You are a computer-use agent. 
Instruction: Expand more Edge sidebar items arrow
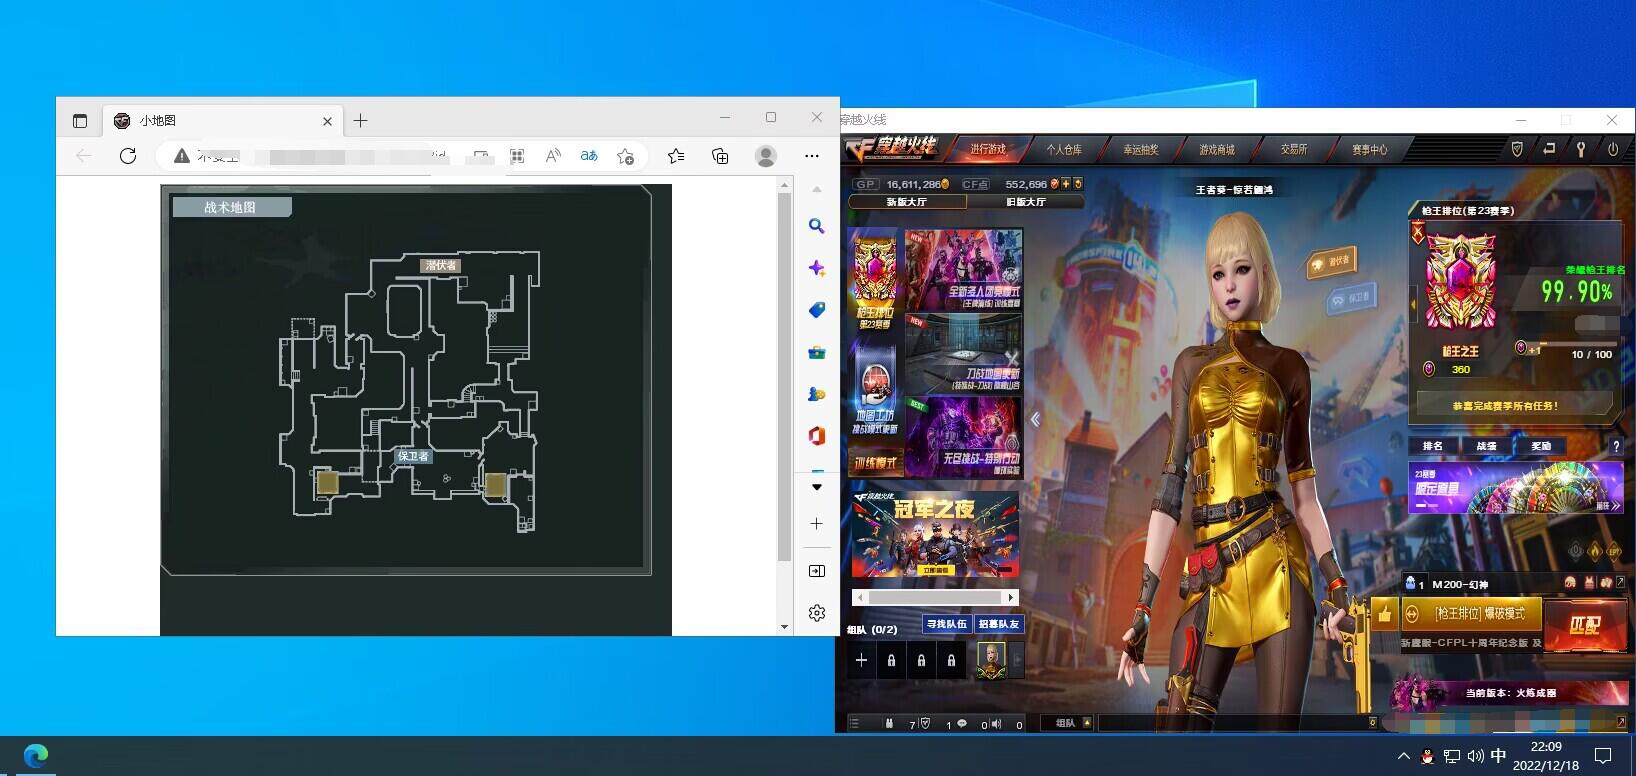click(x=817, y=487)
